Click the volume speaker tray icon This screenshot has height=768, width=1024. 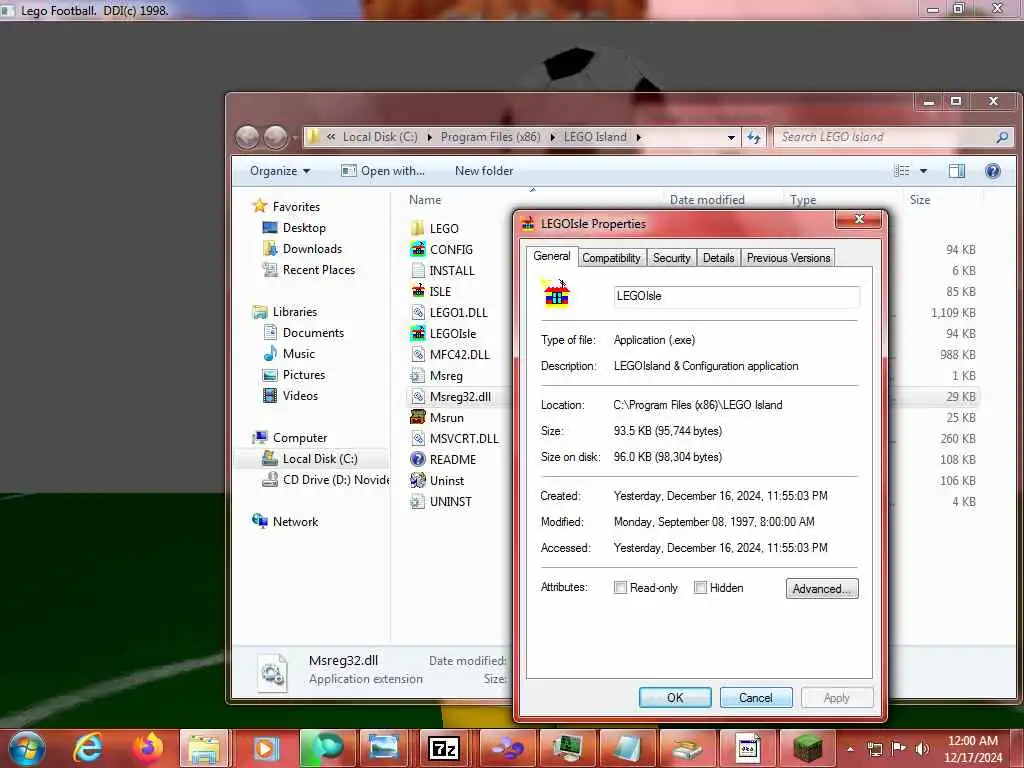click(x=922, y=749)
